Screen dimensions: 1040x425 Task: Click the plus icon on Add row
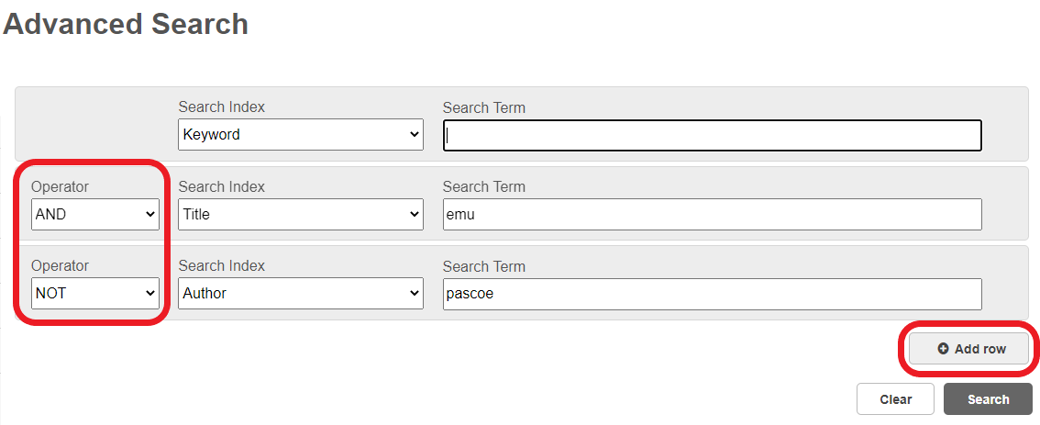coord(943,349)
